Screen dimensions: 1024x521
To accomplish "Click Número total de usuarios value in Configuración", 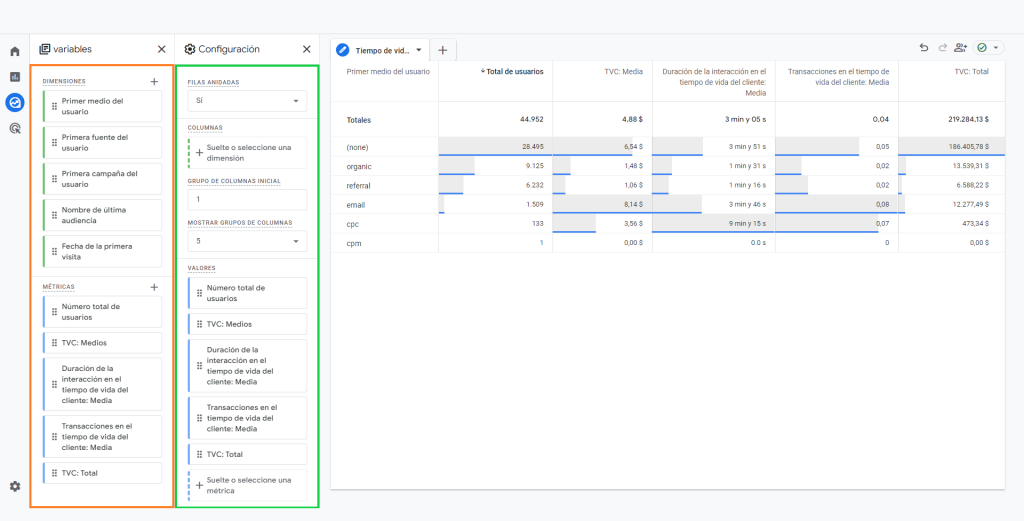I will coord(247,292).
